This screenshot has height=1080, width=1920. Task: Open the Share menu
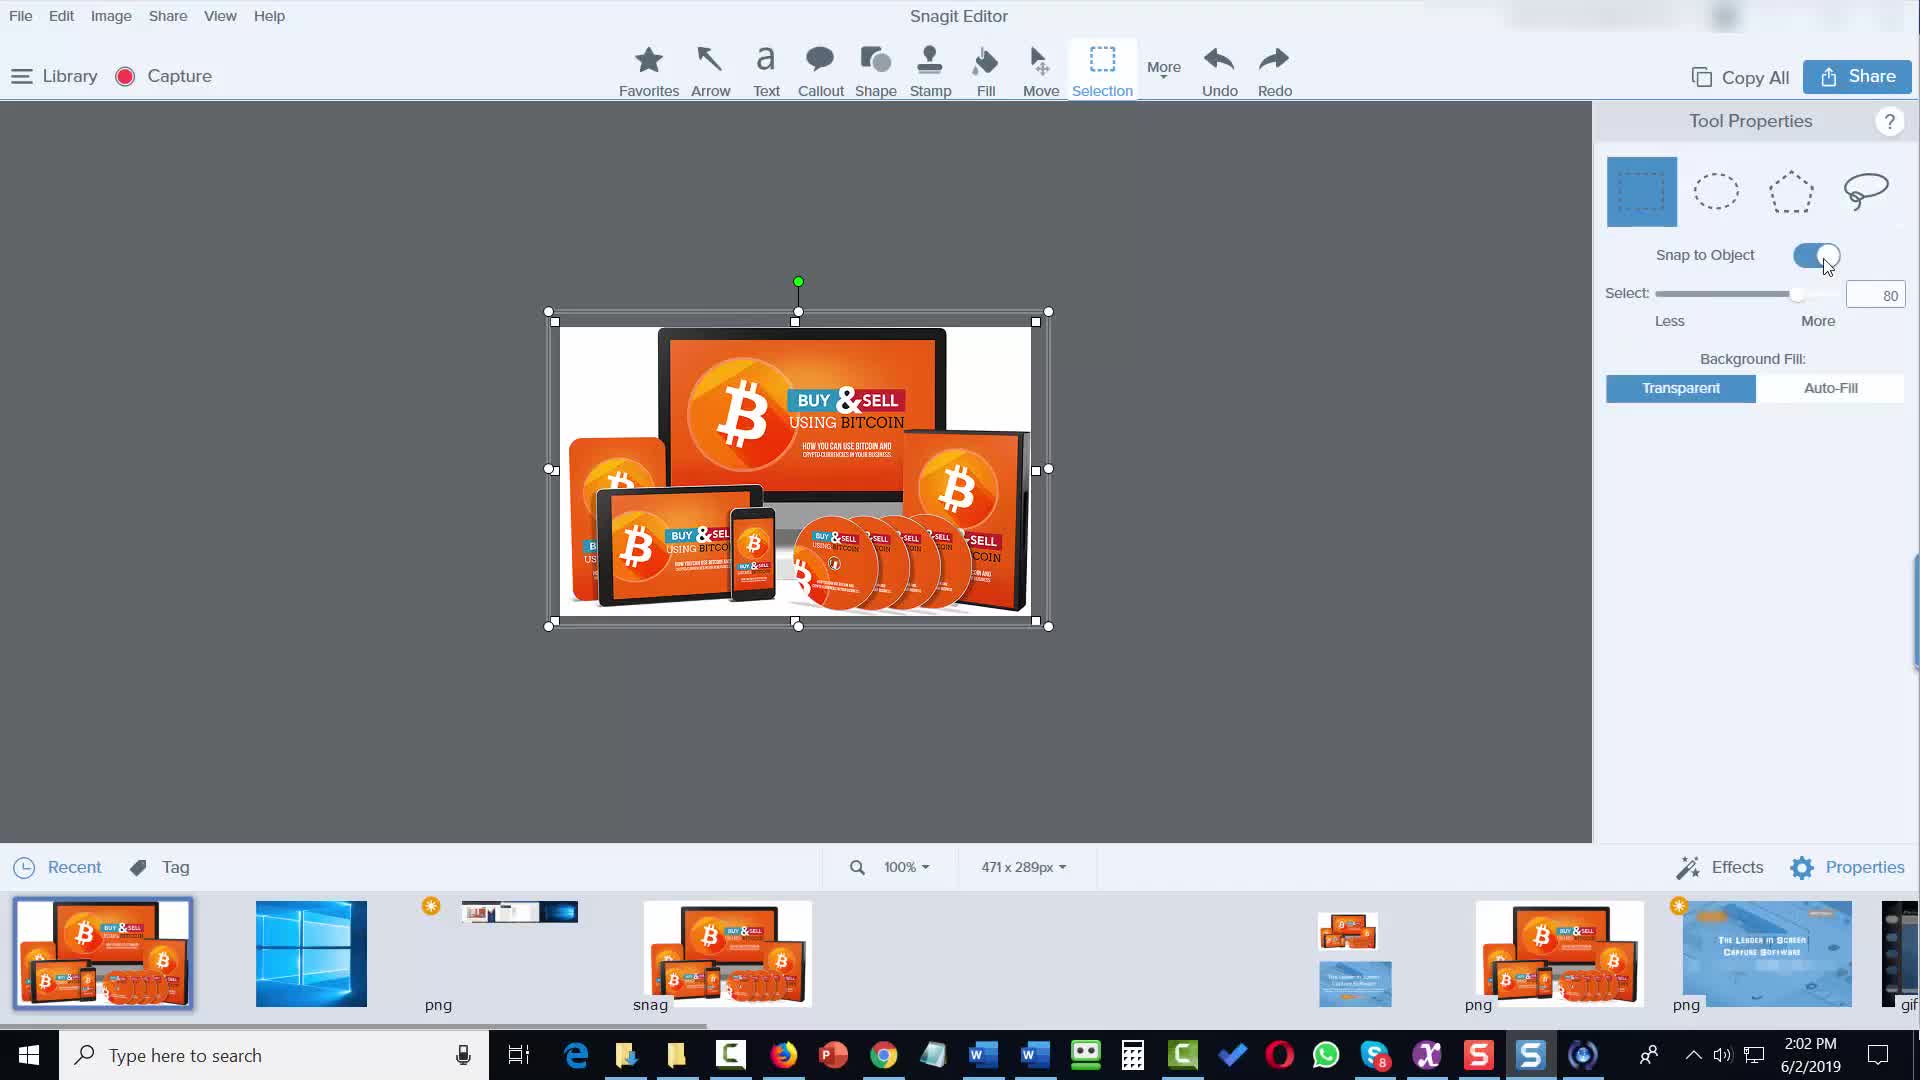168,16
